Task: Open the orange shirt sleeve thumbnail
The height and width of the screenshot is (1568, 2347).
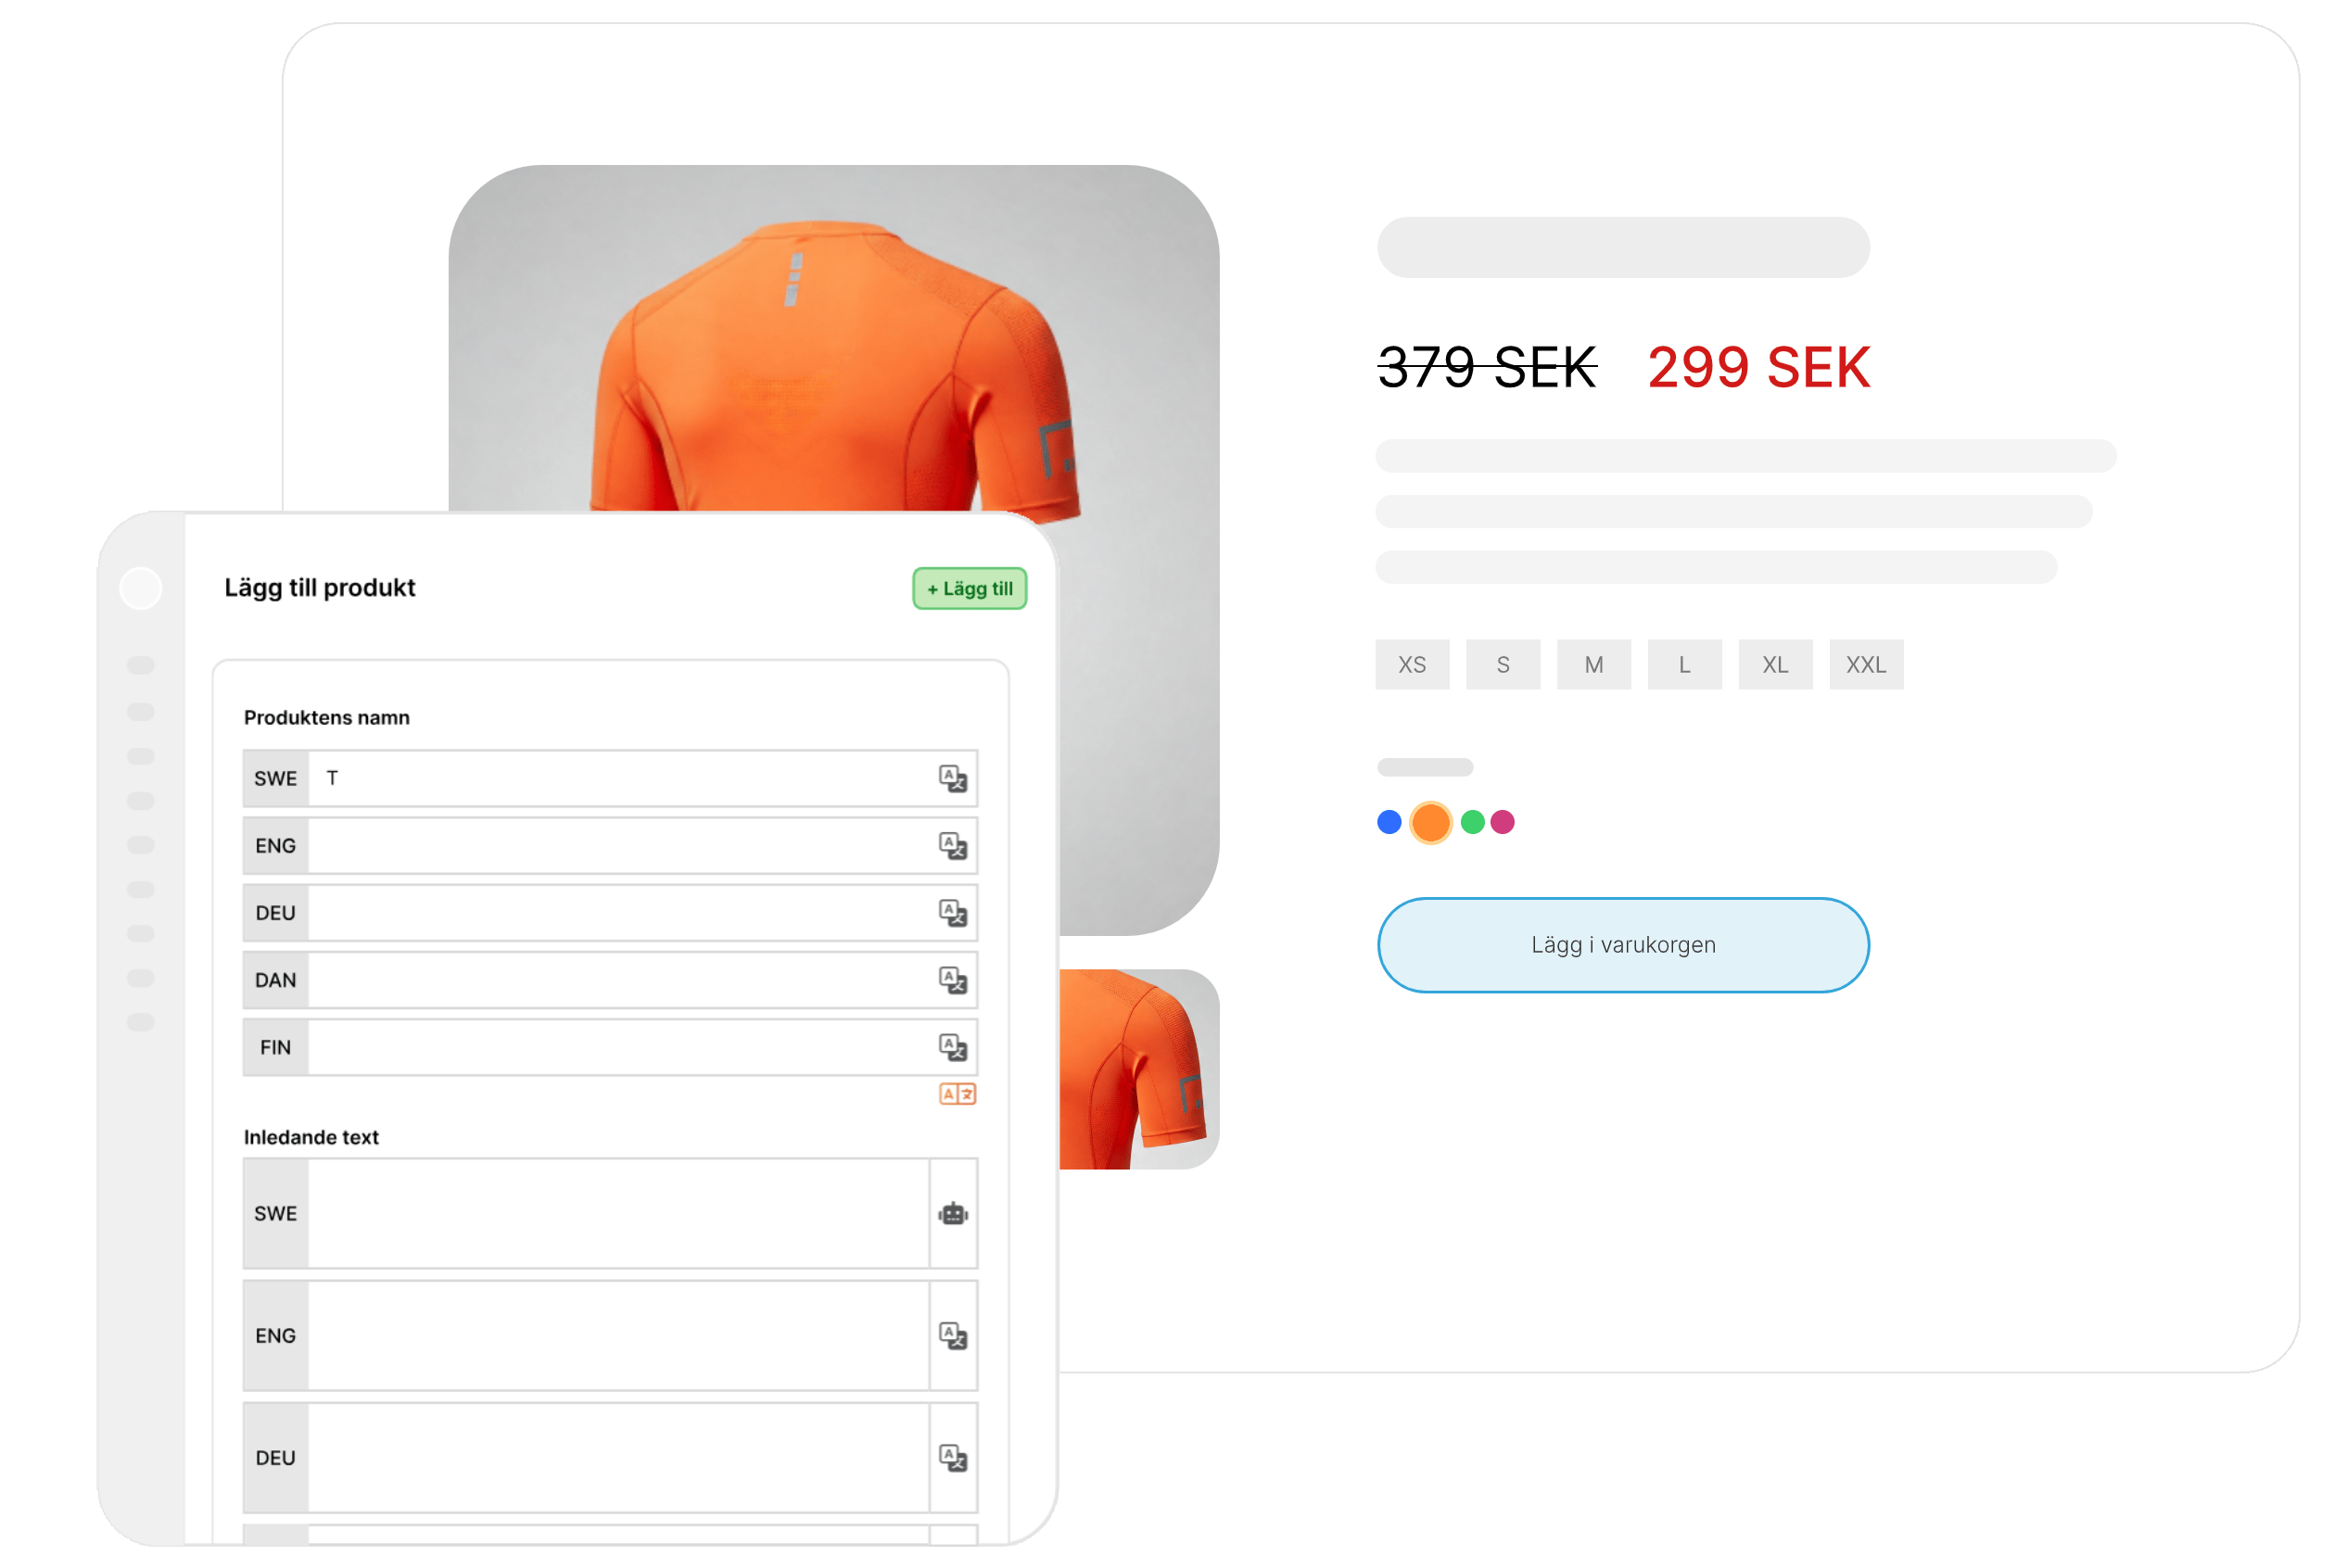Action: [1139, 1069]
